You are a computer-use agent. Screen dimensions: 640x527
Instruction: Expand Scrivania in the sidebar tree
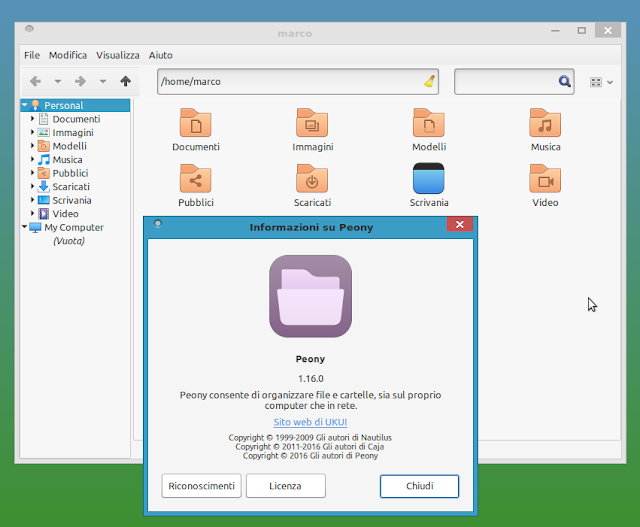[x=32, y=200]
